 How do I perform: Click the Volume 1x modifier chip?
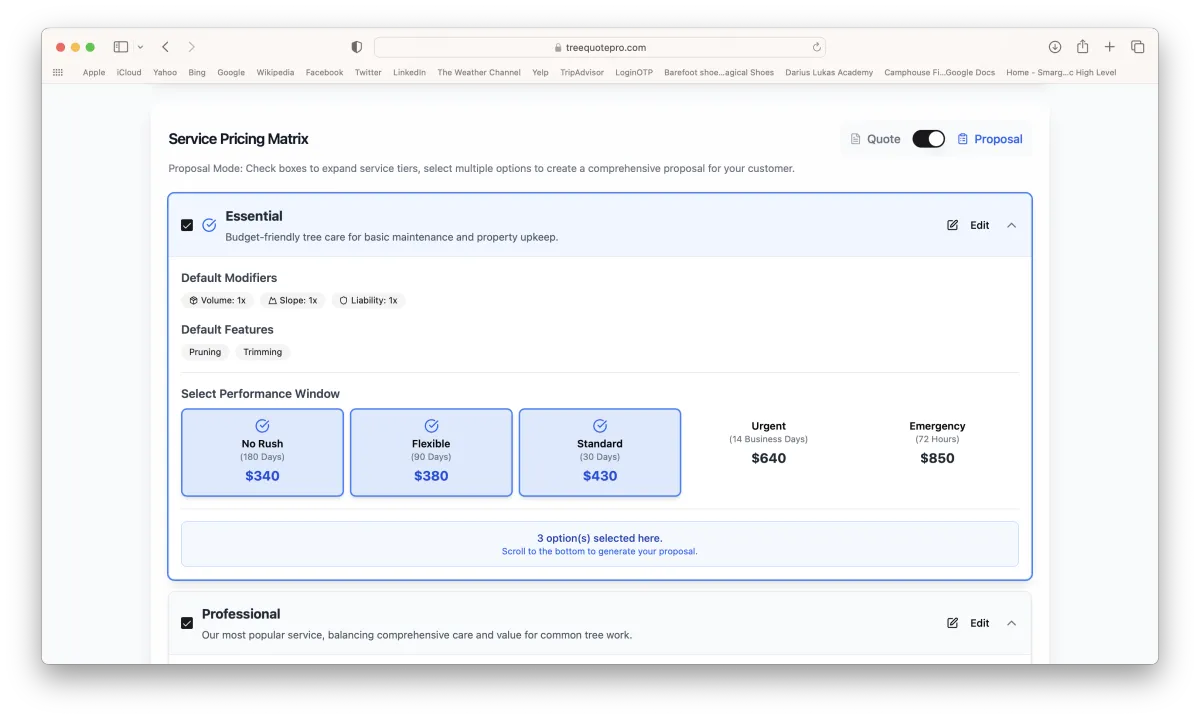tap(217, 300)
